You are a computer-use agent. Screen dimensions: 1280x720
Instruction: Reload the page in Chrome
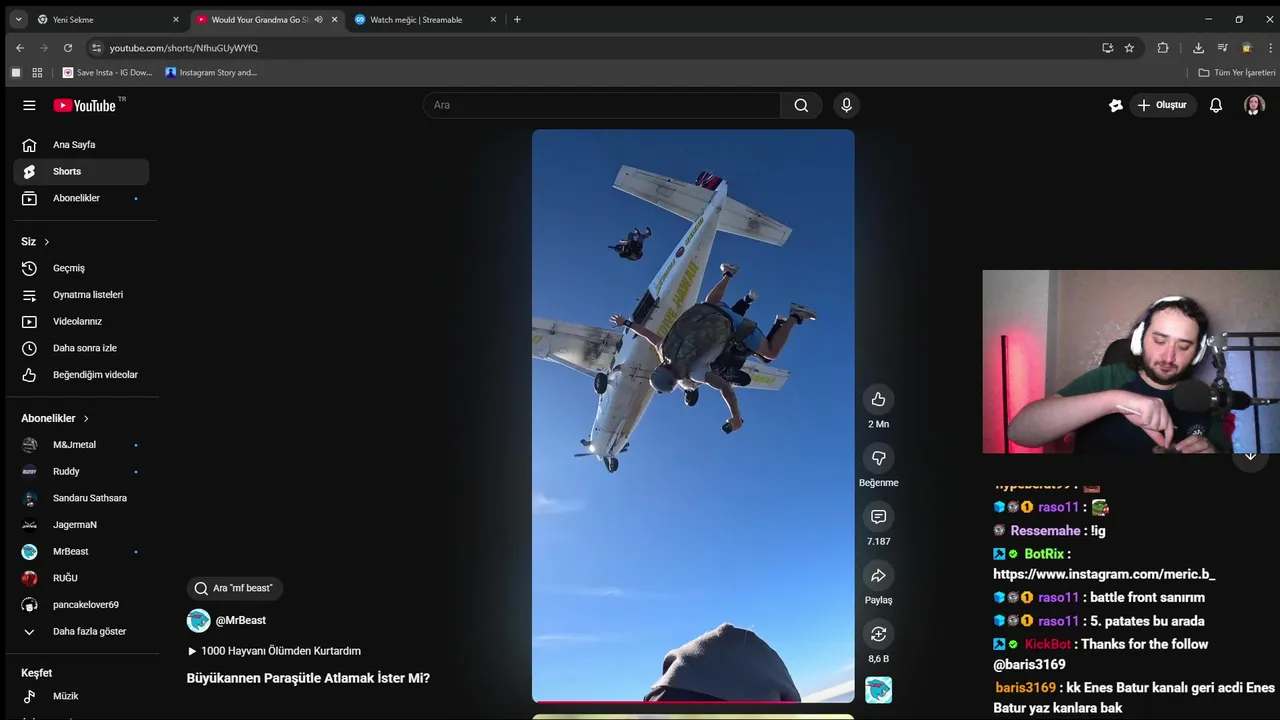[67, 47]
